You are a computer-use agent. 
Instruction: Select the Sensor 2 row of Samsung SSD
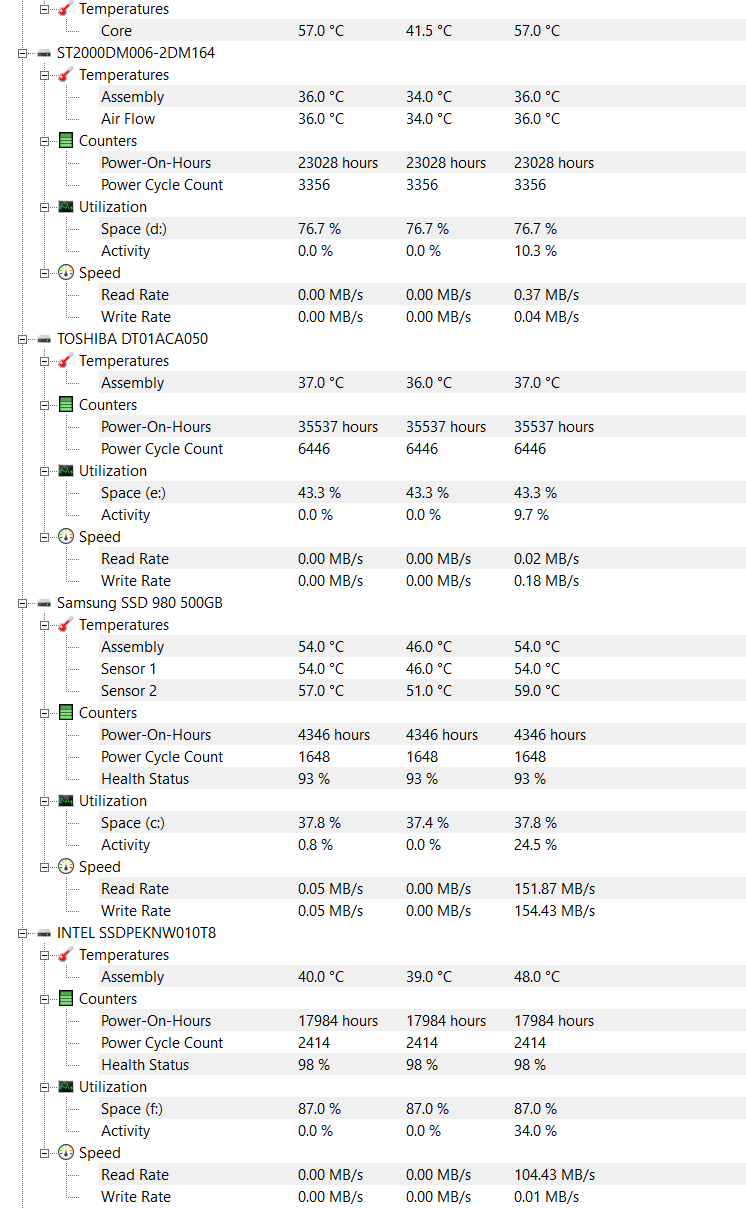[129, 691]
